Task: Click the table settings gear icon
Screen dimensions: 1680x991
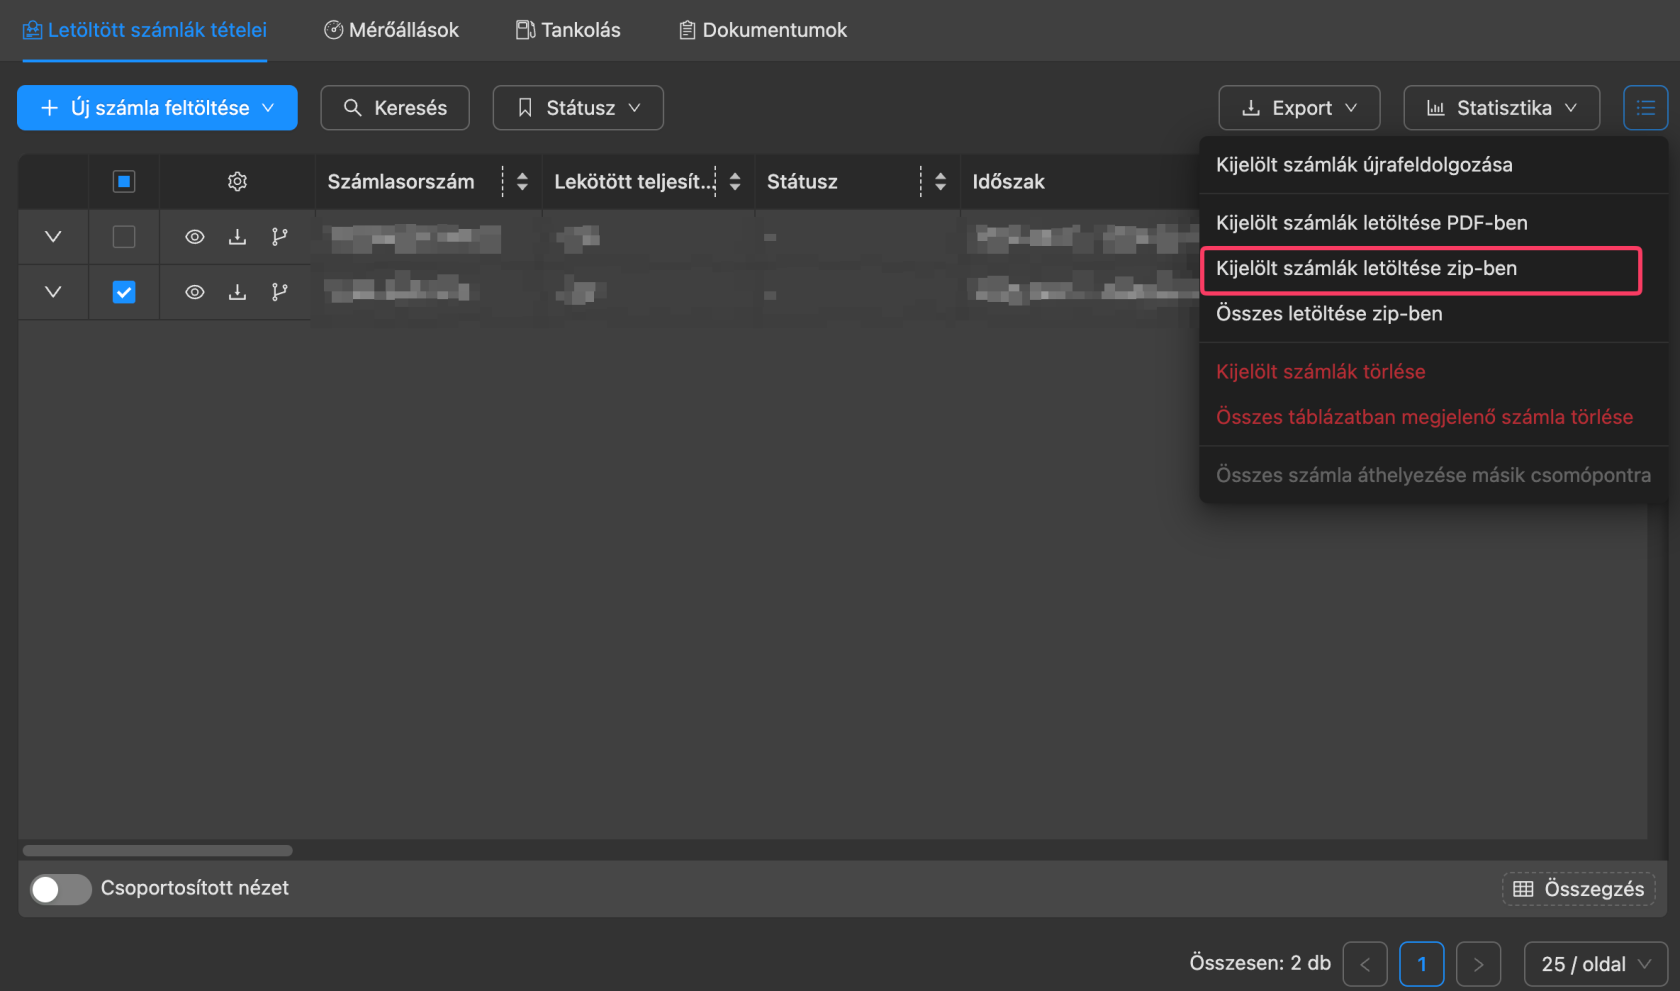Action: (237, 182)
